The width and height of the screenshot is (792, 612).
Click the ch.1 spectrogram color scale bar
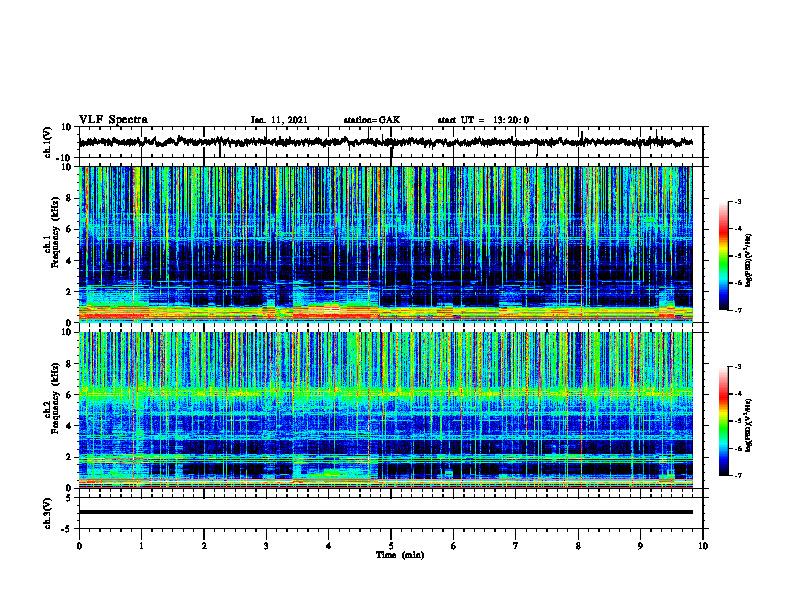coord(723,256)
